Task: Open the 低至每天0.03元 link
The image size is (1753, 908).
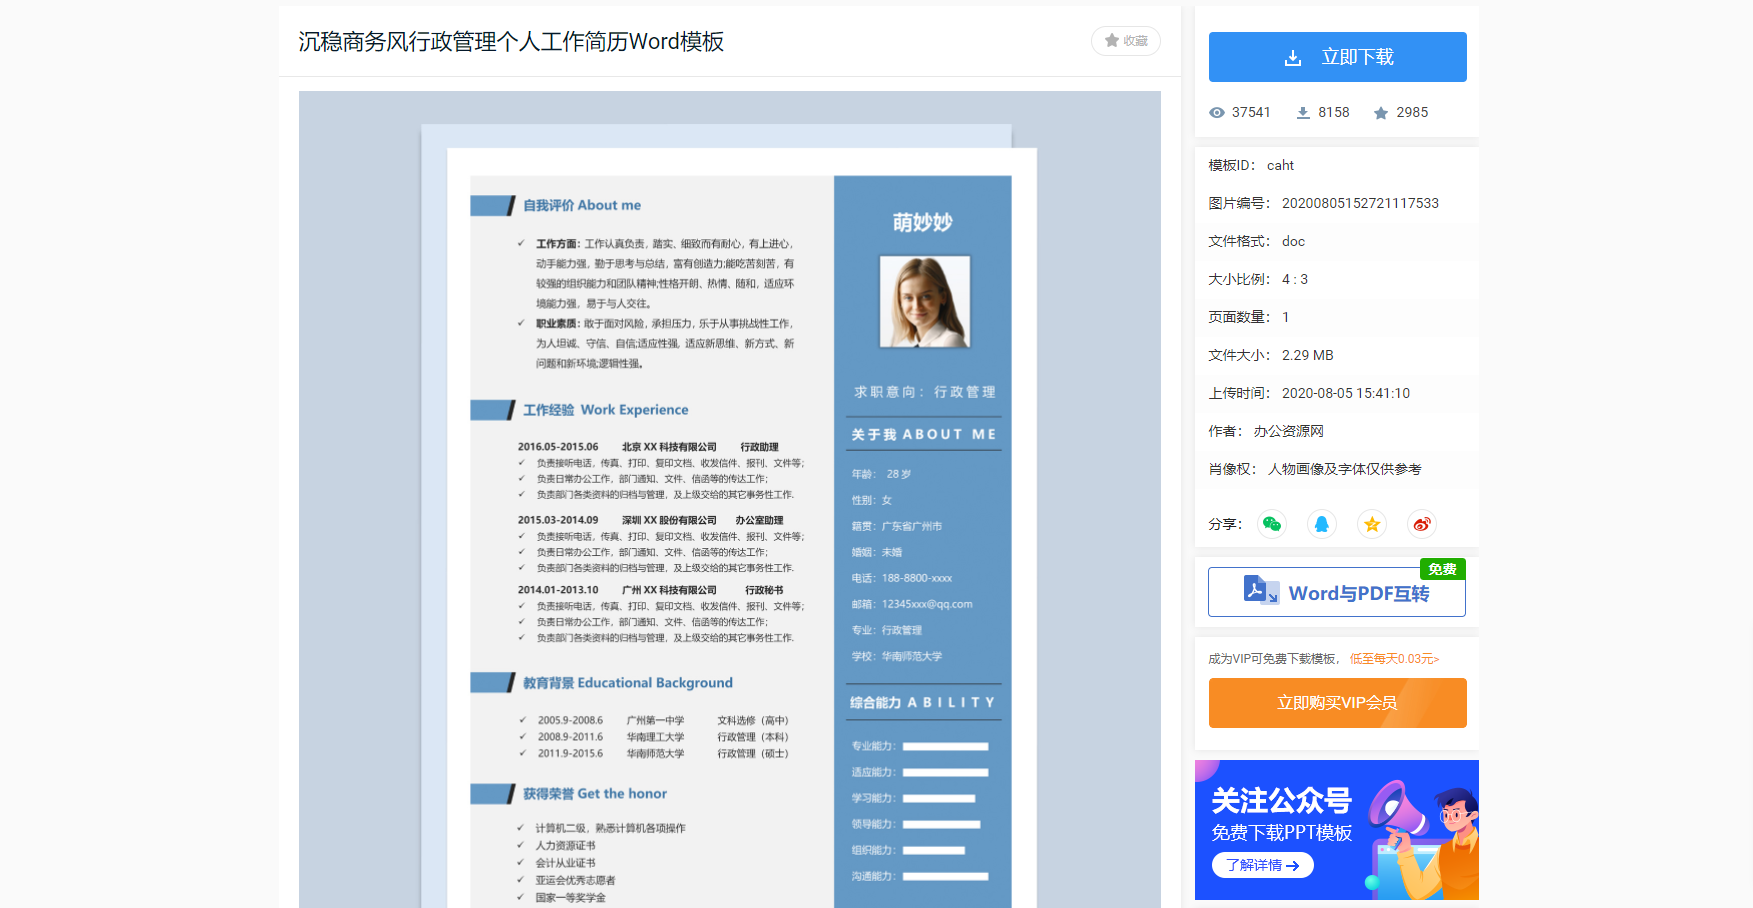Action: pos(1394,659)
